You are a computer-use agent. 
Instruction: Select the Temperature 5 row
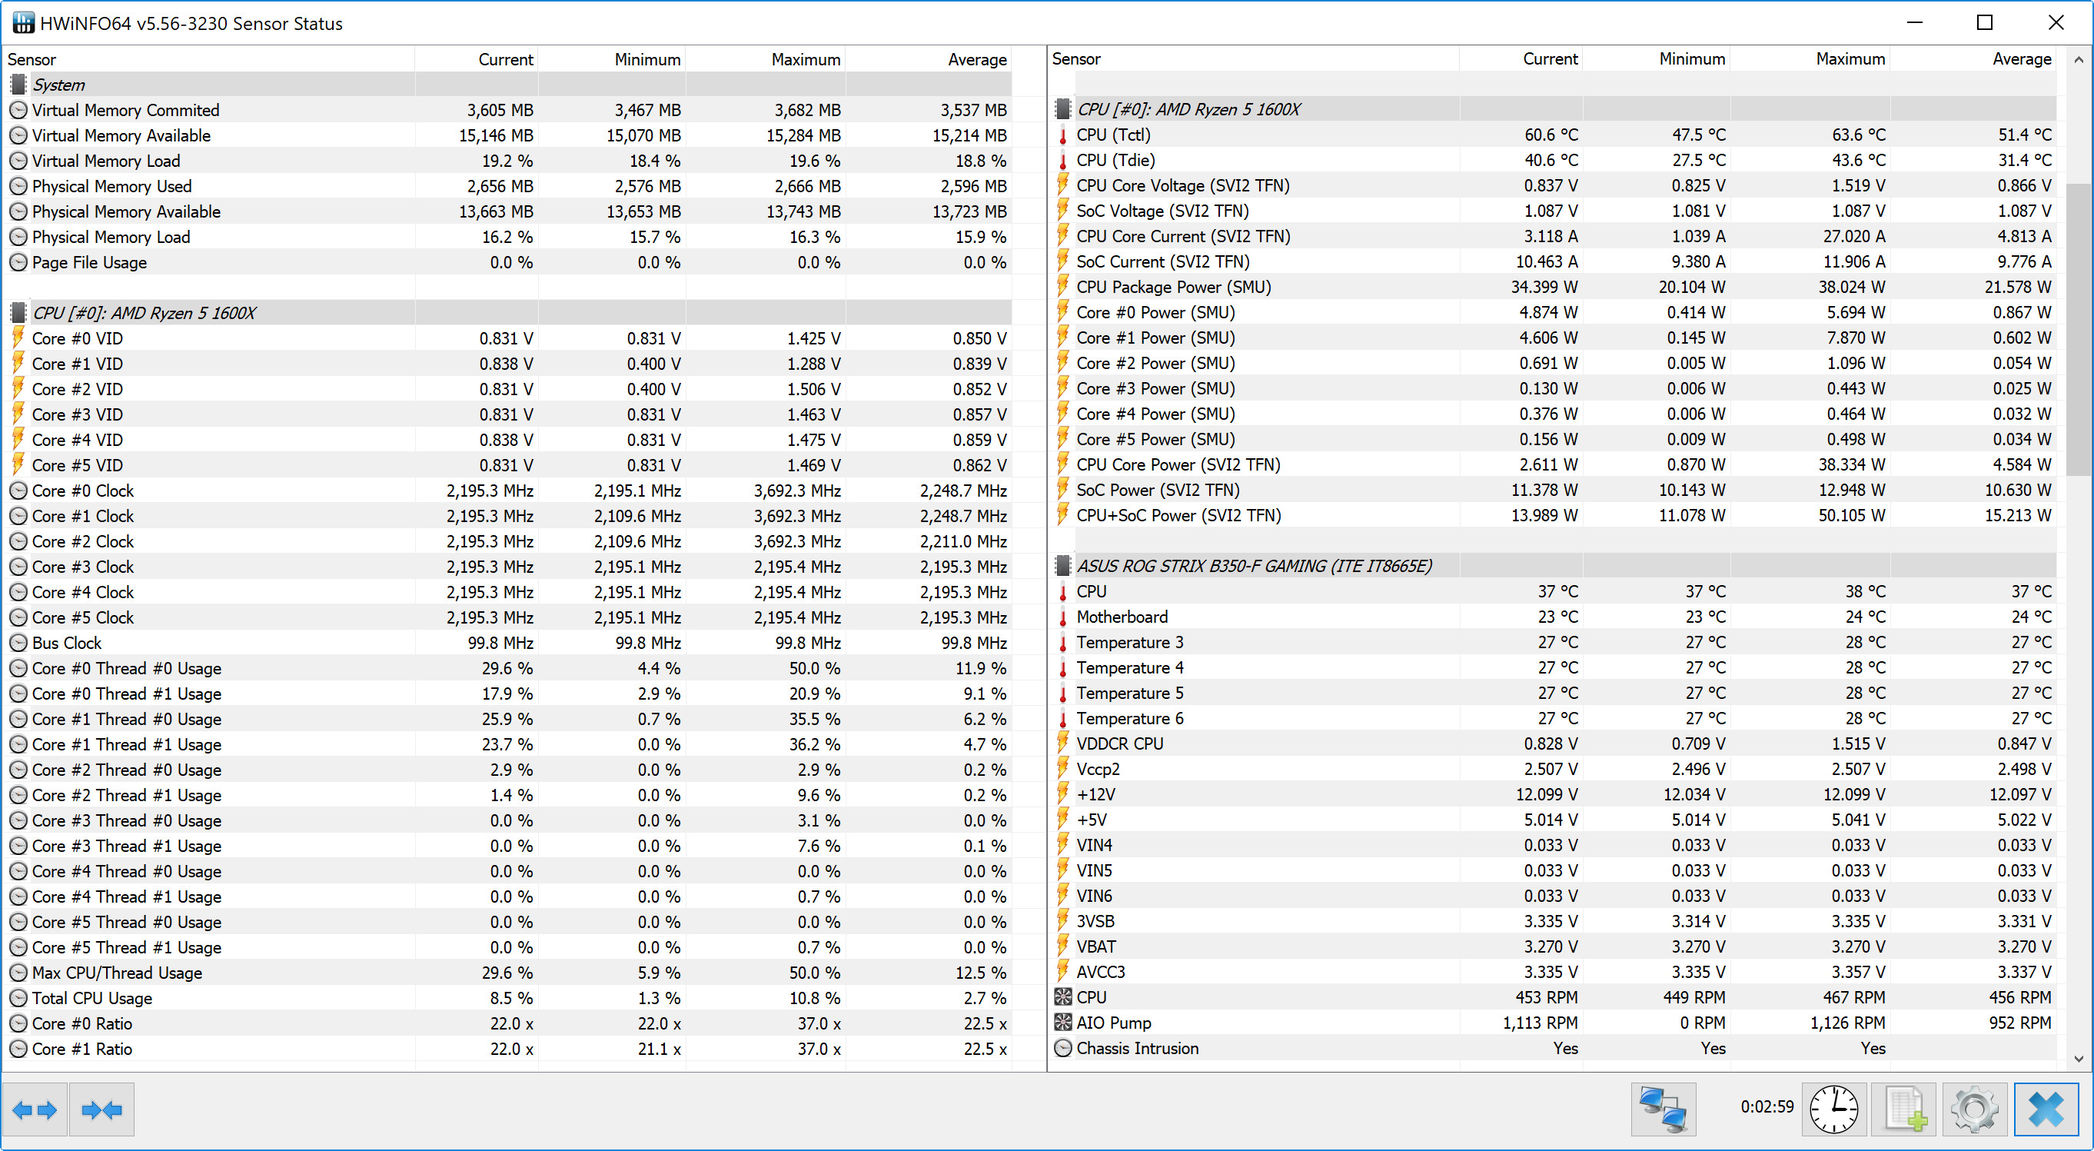pos(1554,693)
